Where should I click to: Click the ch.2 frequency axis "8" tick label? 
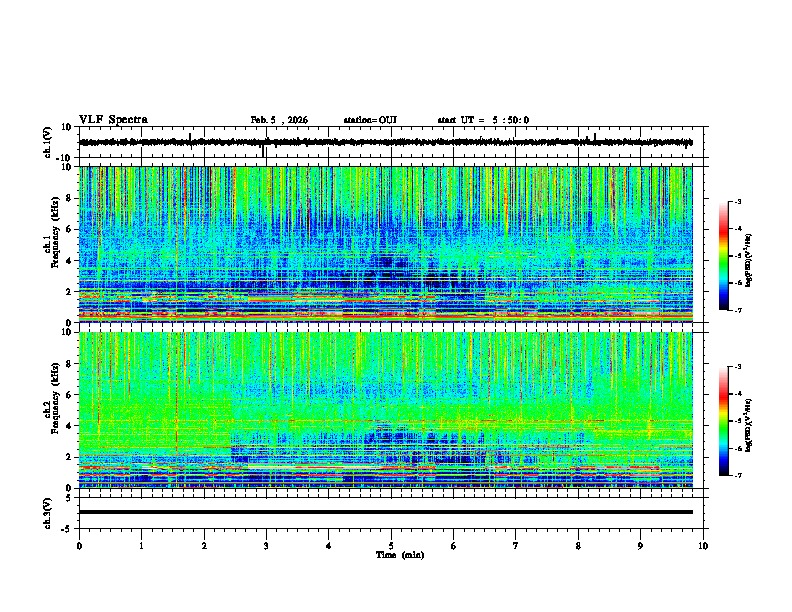tap(70, 364)
